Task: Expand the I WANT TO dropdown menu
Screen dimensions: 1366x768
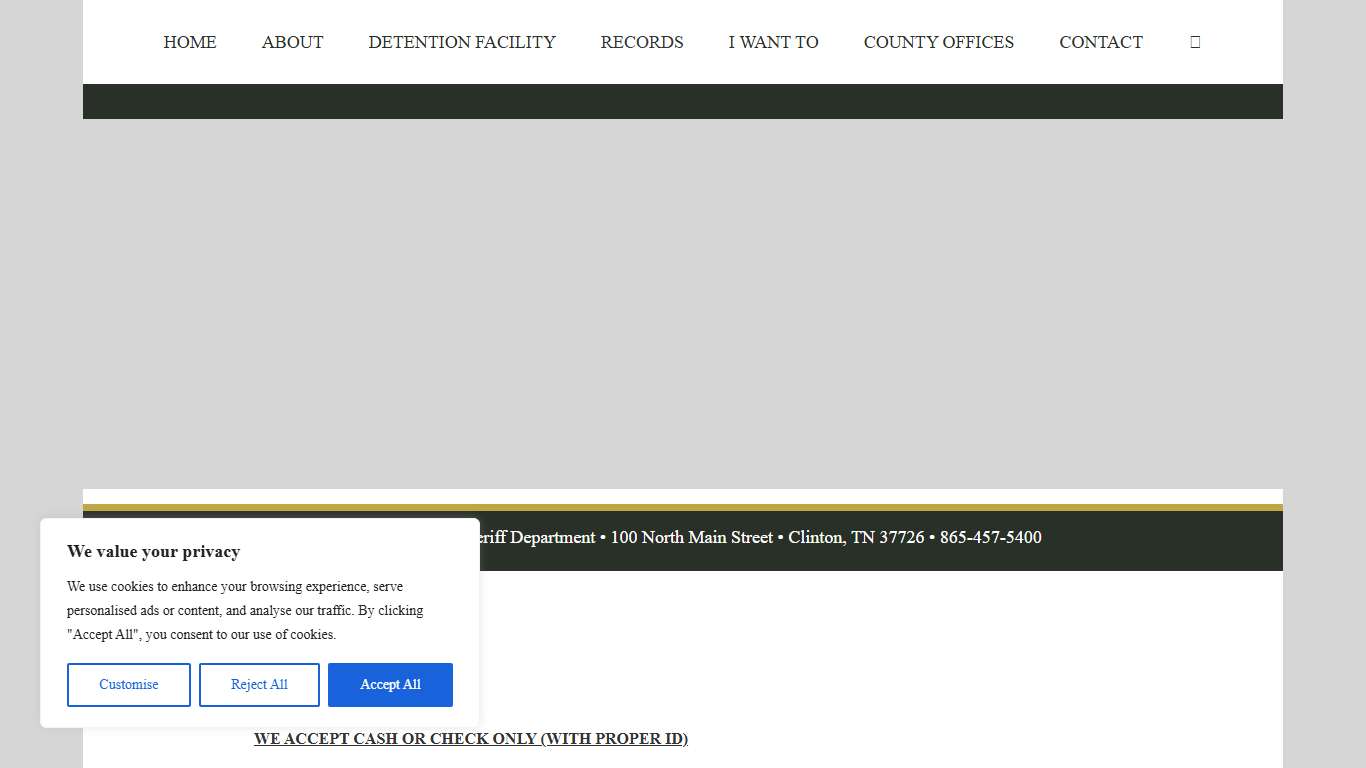Action: point(773,42)
